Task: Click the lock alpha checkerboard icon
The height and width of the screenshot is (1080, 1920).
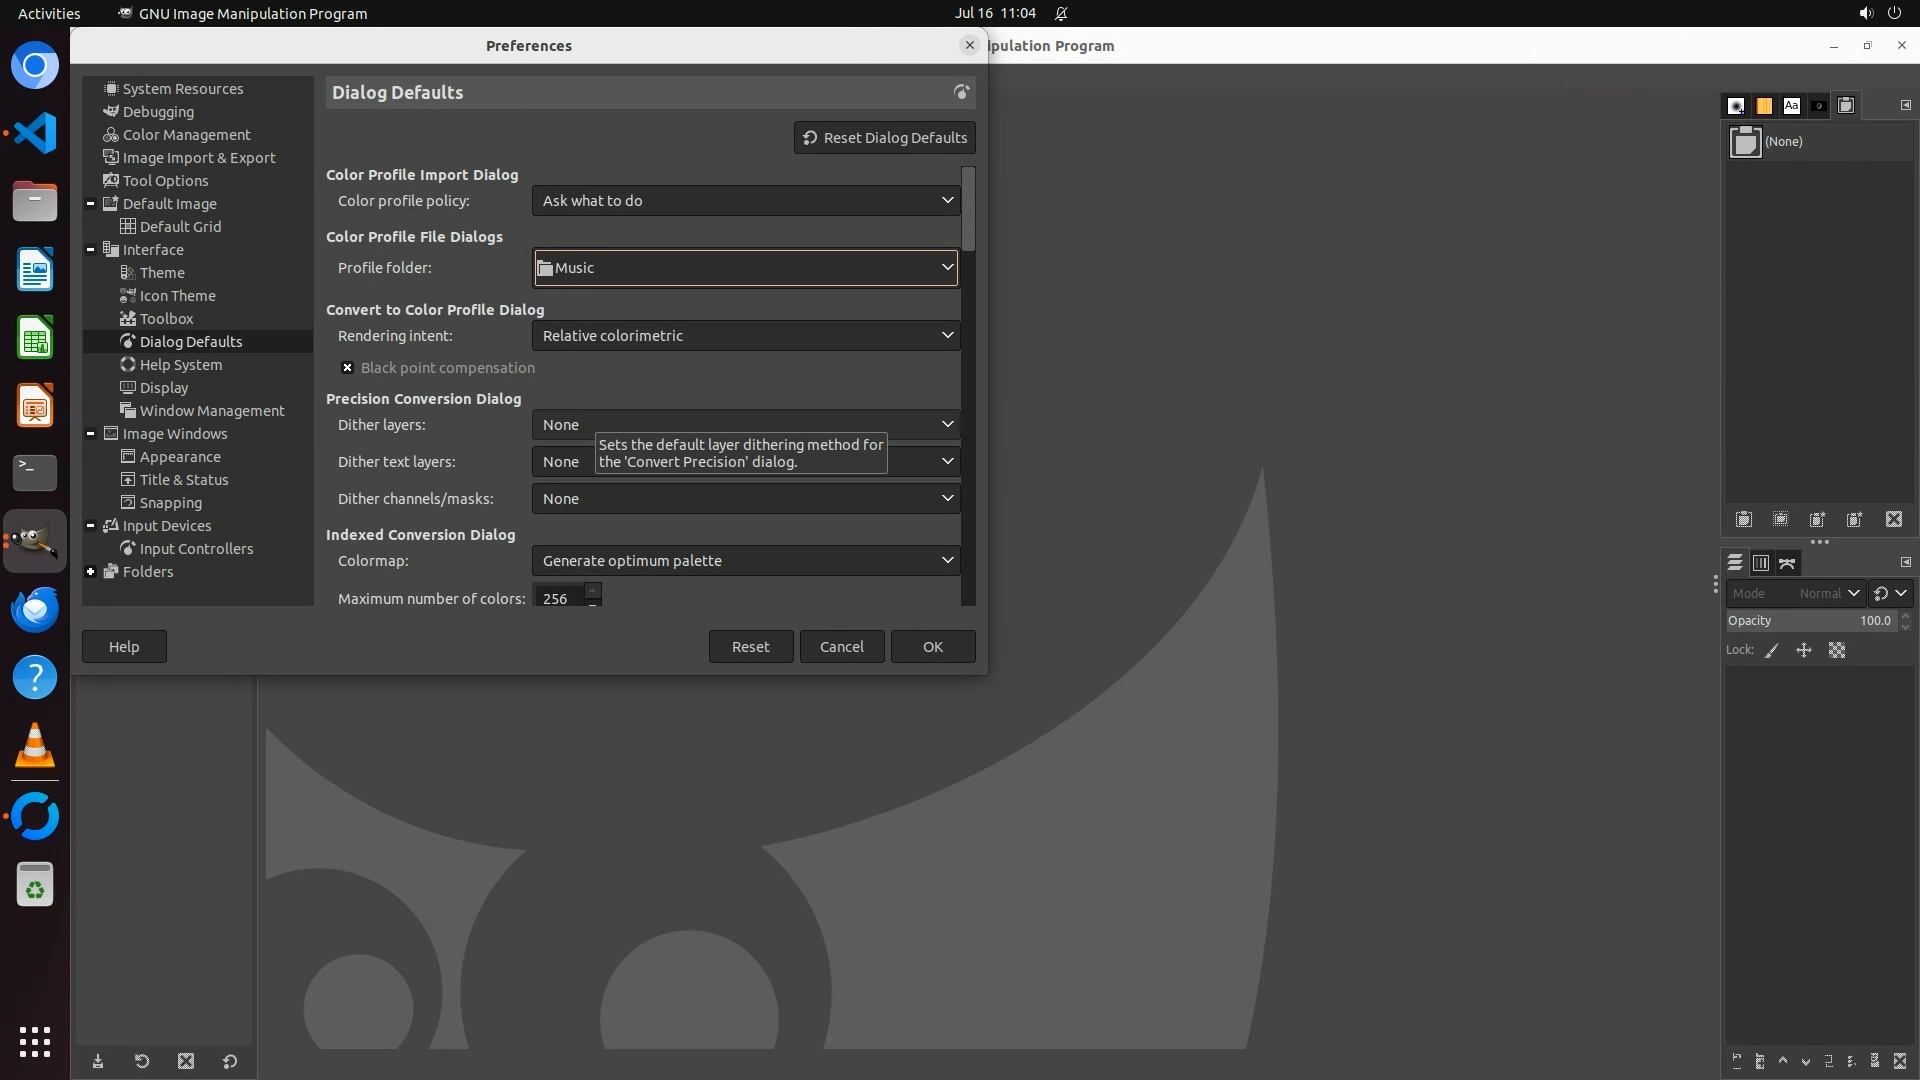Action: [x=1837, y=650]
